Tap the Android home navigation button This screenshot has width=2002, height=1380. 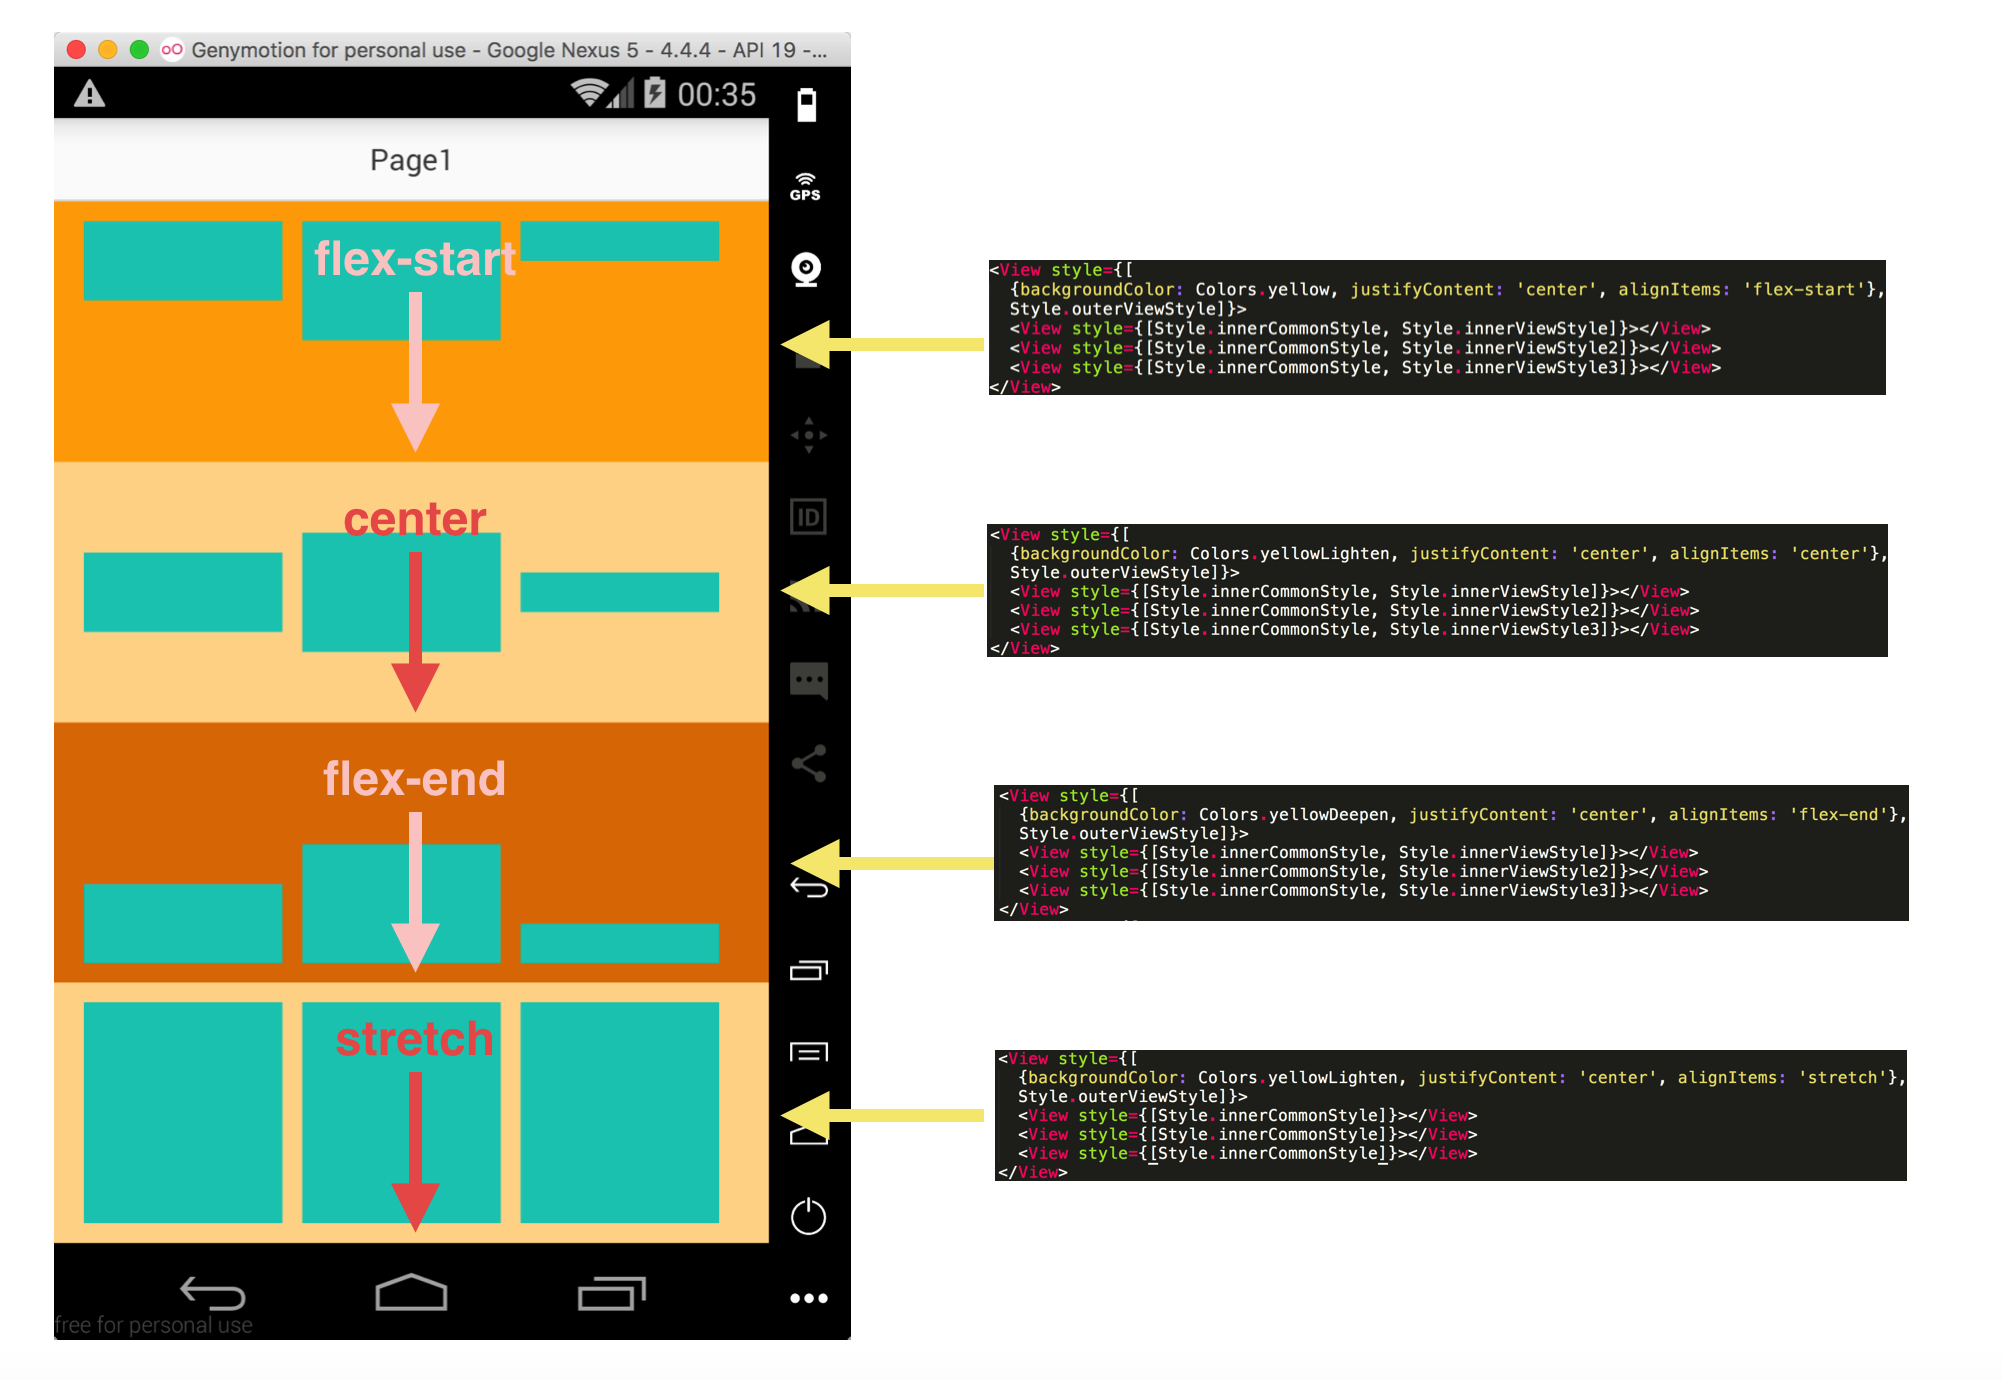pyautogui.click(x=411, y=1293)
